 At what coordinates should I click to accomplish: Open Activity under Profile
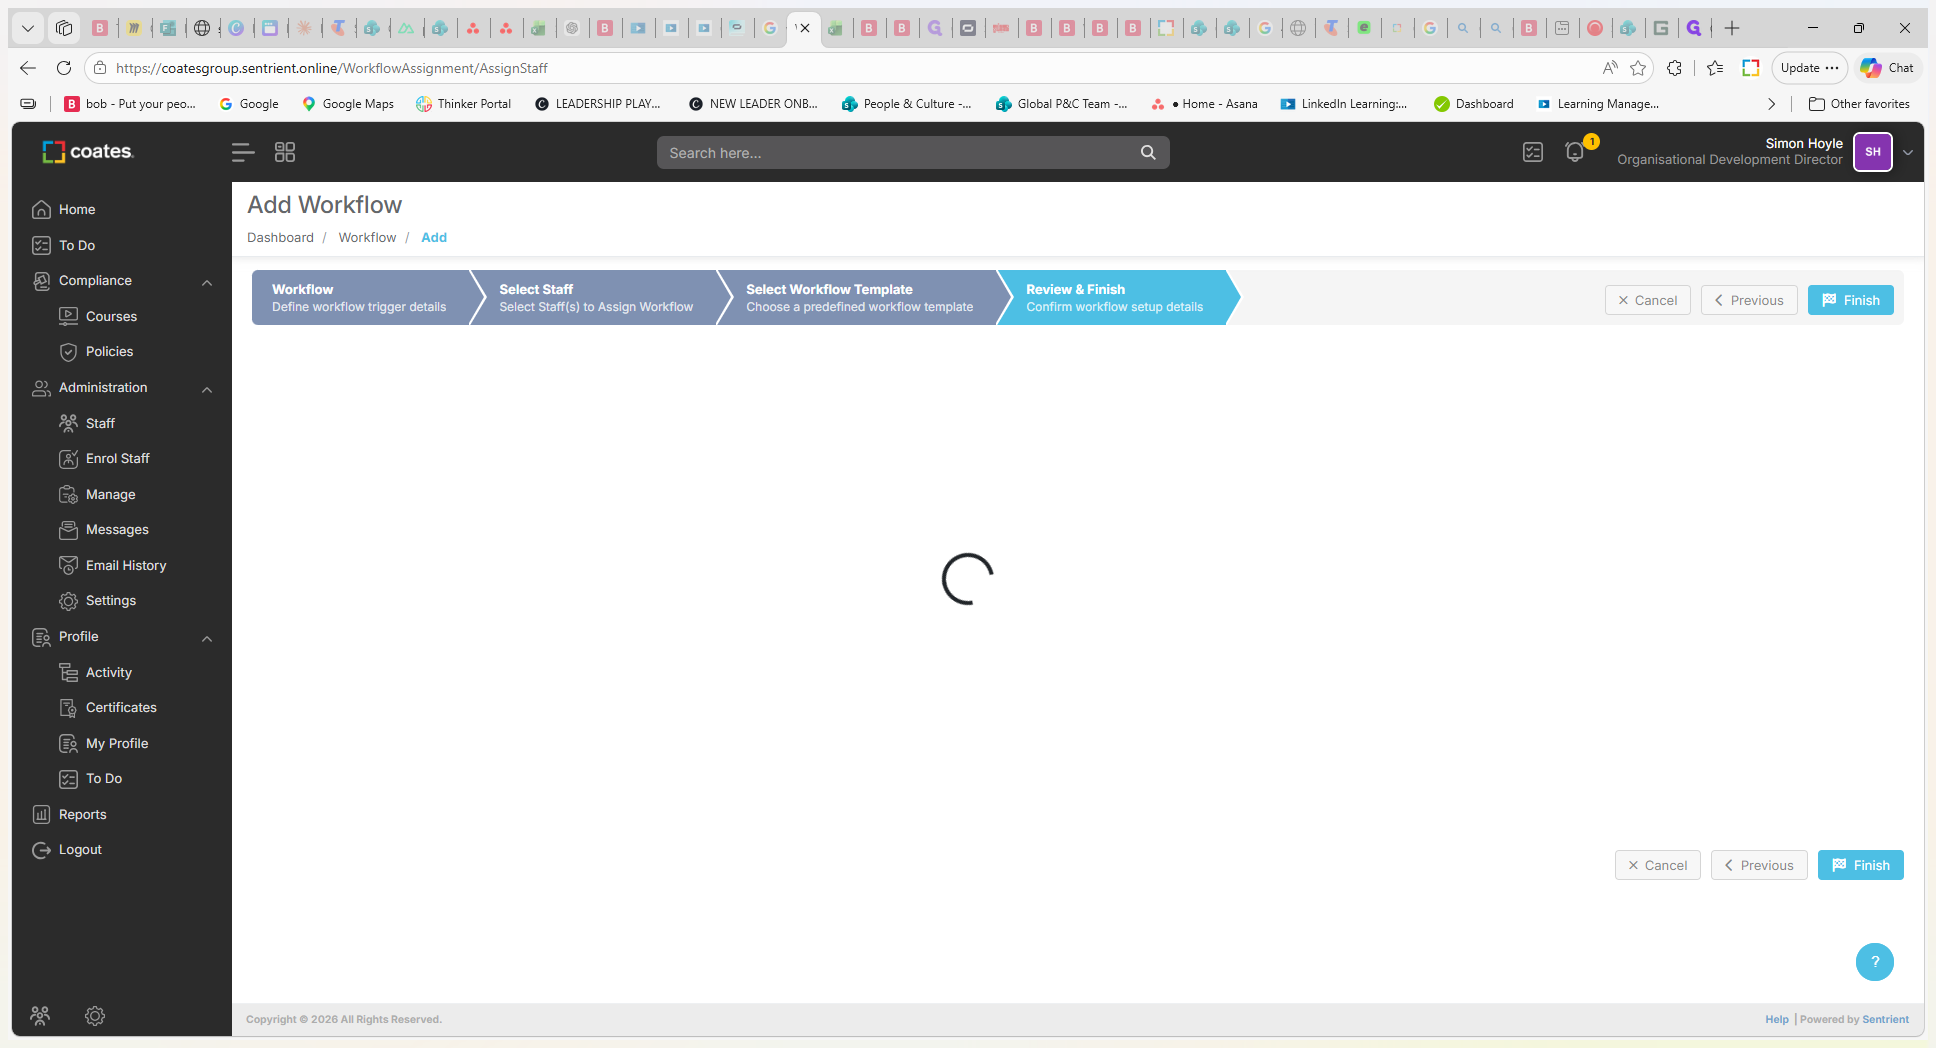pos(108,672)
